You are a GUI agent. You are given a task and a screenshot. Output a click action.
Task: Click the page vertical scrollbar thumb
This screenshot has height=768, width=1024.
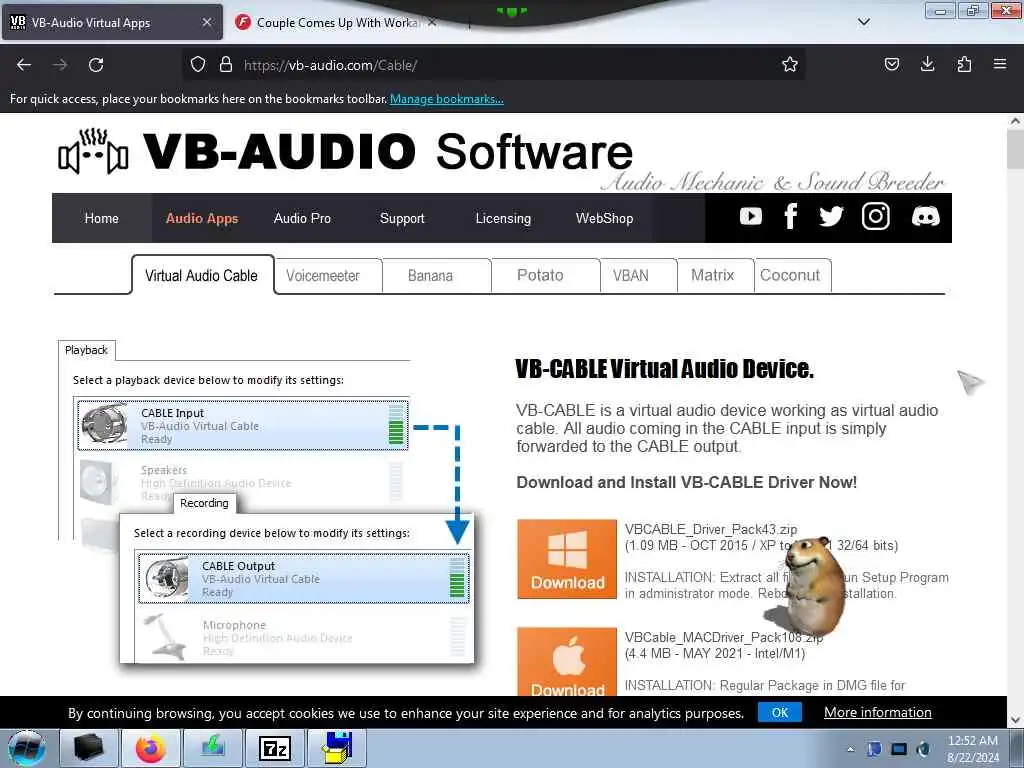click(x=1016, y=149)
